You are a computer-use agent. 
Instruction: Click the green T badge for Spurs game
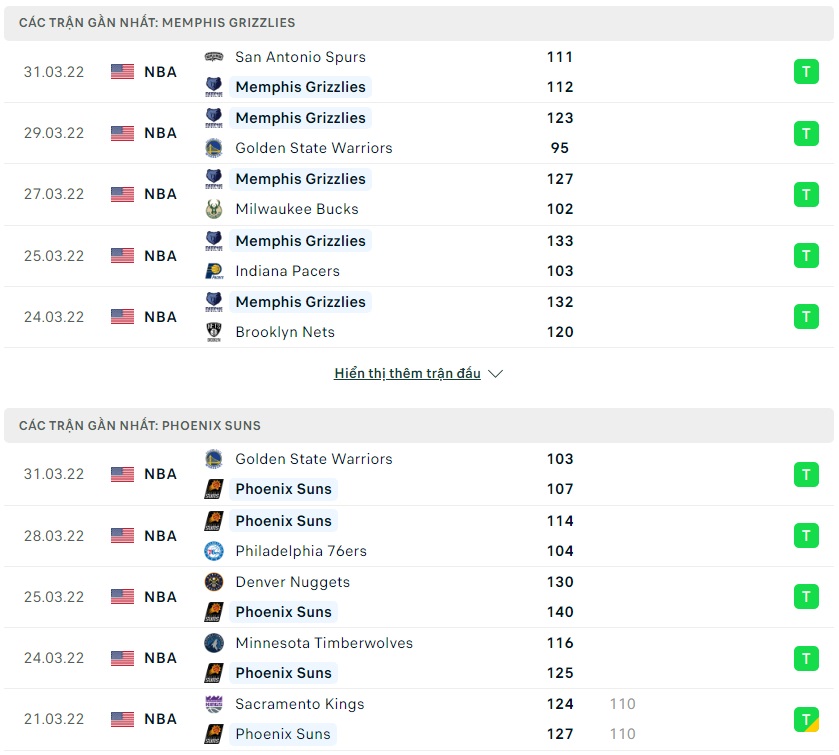click(805, 72)
